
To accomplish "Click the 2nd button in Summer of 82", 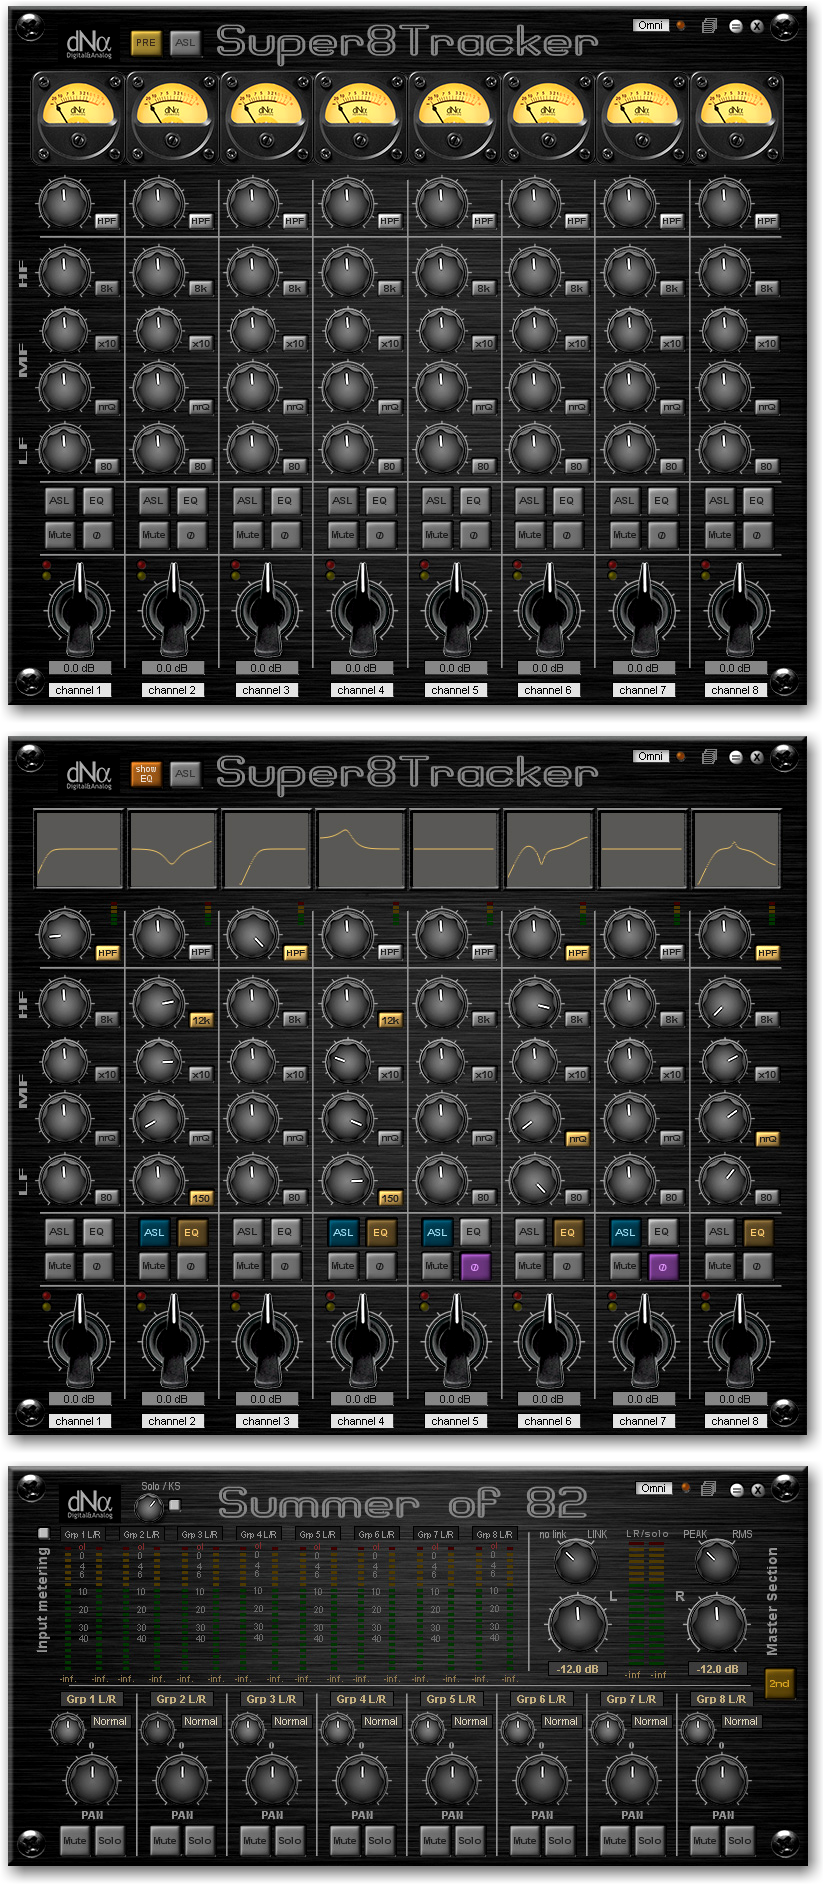I will click(779, 1683).
